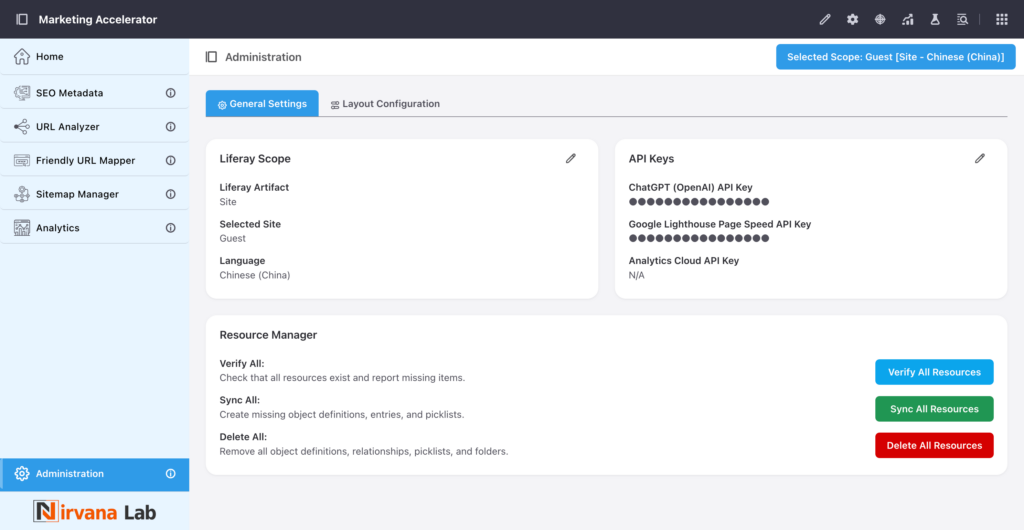Collapse panel via icon beside Administration heading
The height and width of the screenshot is (530, 1024).
click(211, 57)
